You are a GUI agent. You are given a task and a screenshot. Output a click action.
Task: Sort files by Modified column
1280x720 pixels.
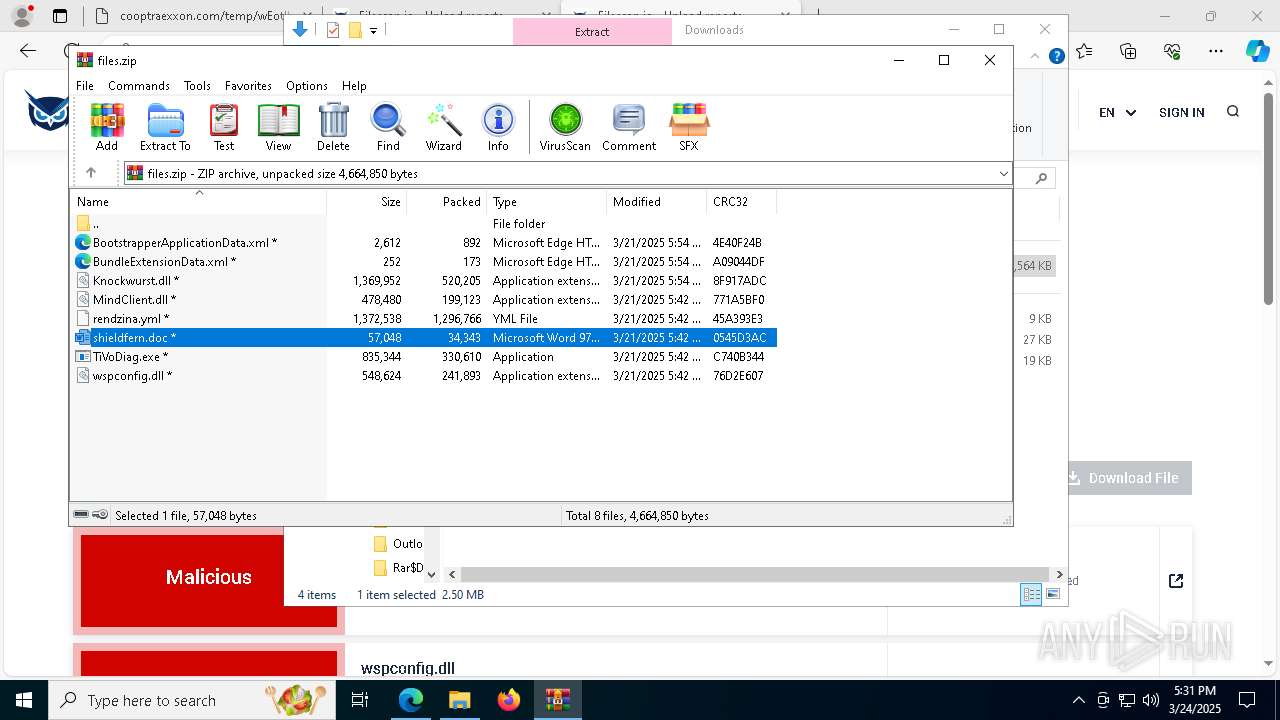656,201
